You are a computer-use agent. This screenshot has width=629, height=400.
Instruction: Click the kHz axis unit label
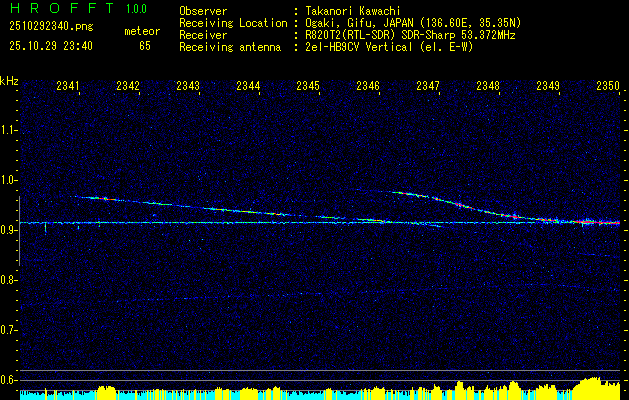point(9,81)
